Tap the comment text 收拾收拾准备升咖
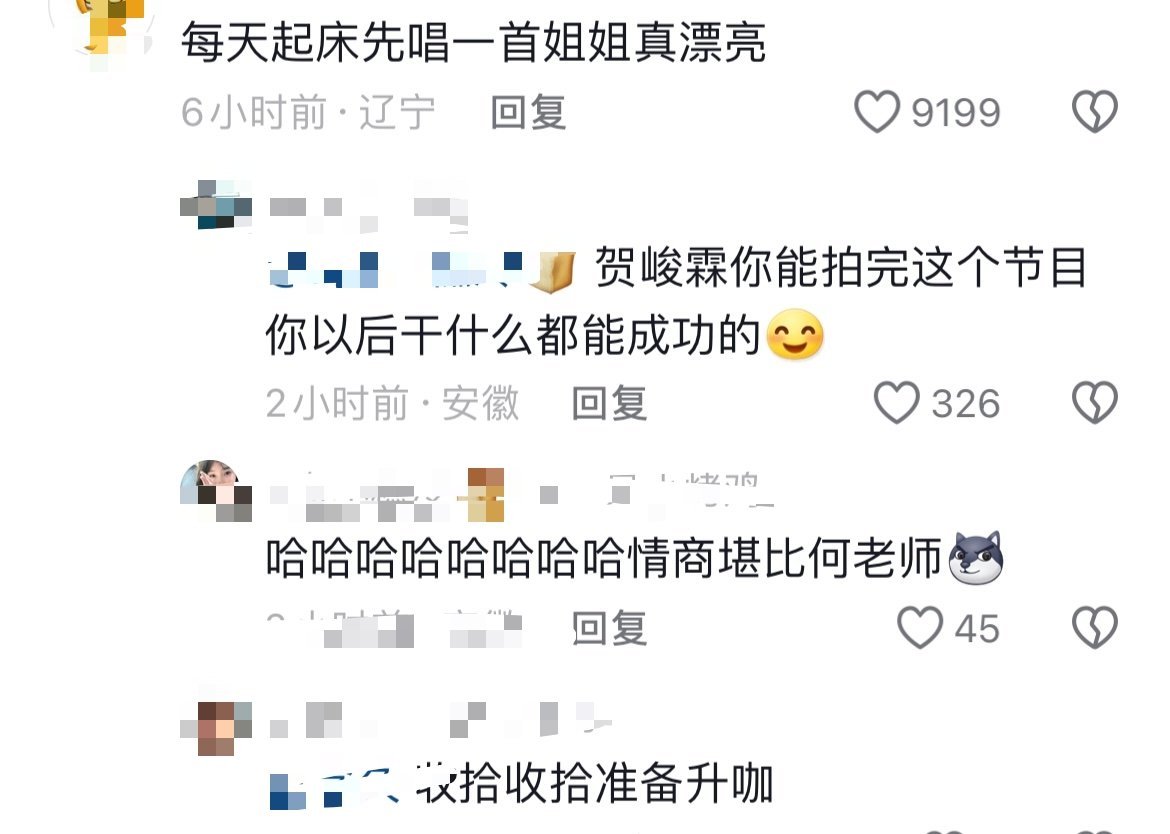 click(x=594, y=785)
